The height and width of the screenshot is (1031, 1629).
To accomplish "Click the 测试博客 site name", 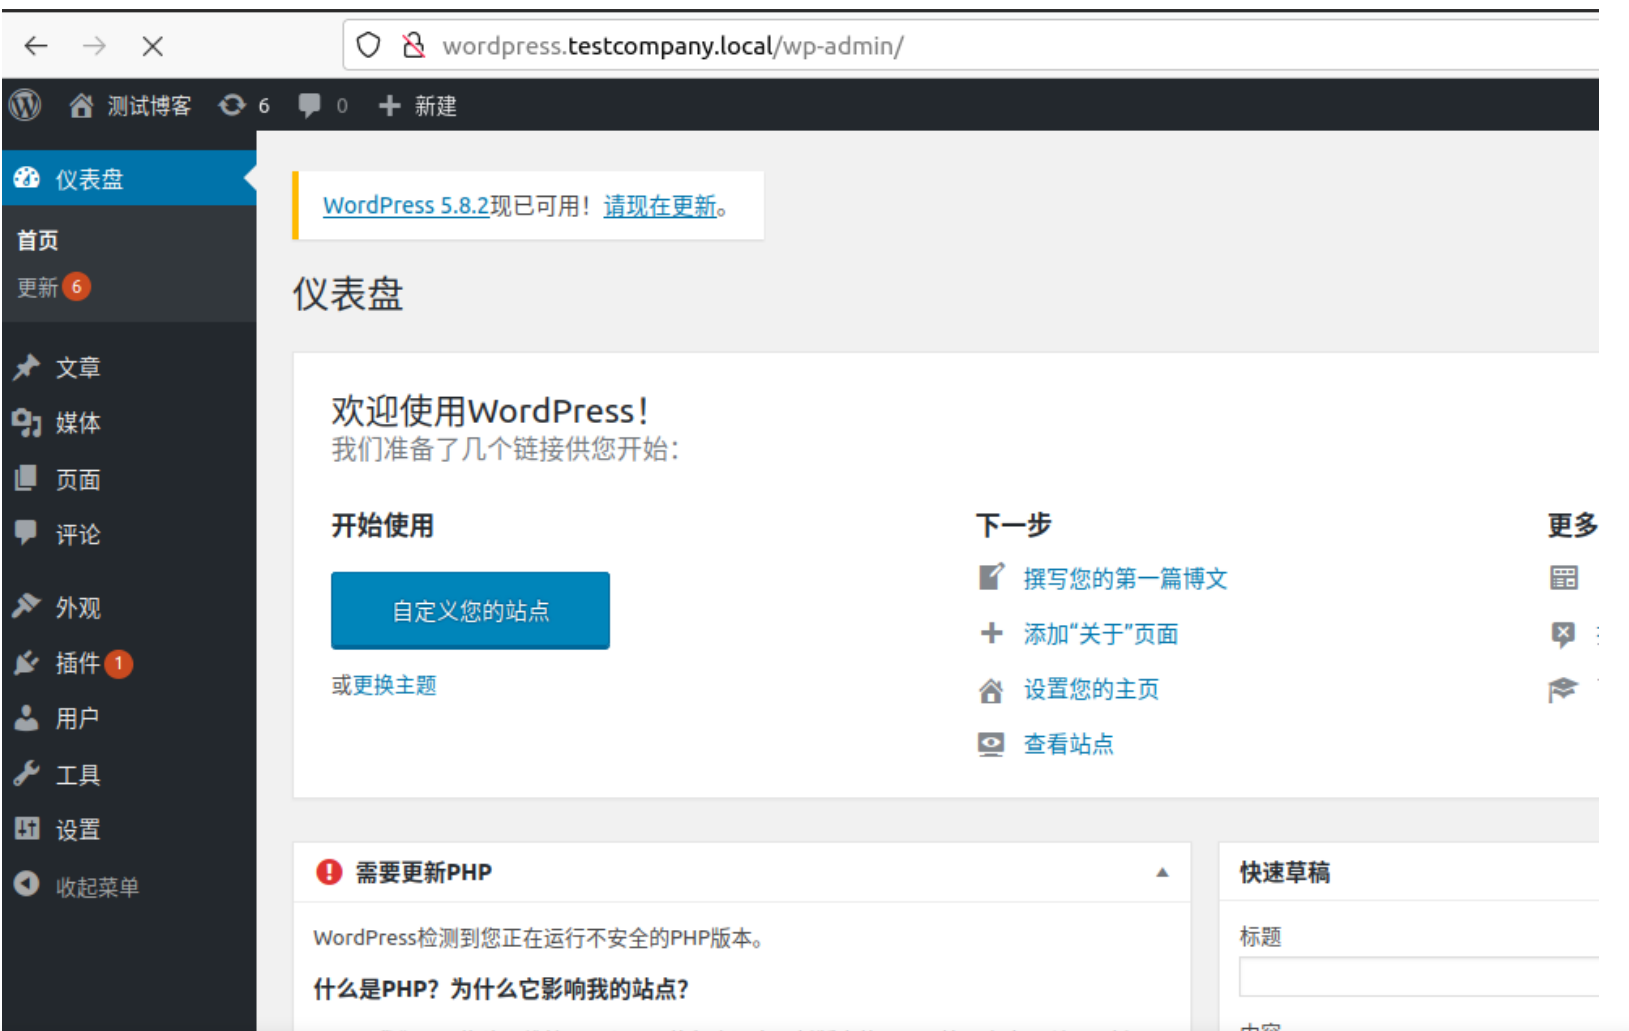I will [x=149, y=106].
